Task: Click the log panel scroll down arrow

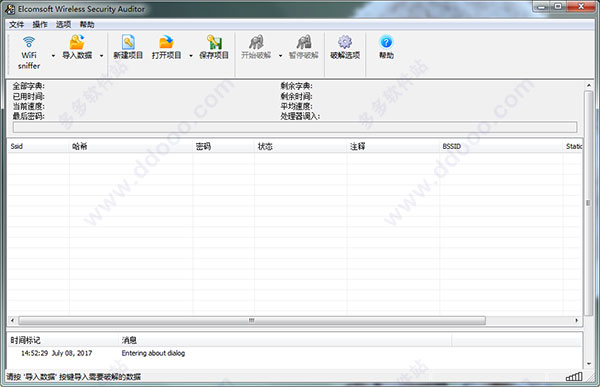Action: tap(589, 364)
